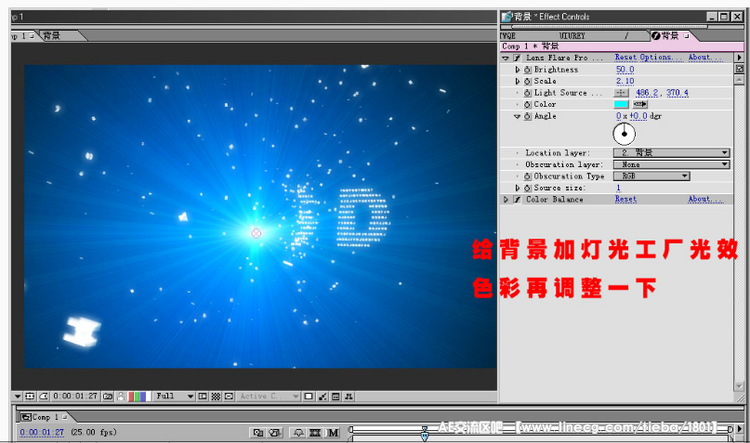Toggle Light Source stopwatch keyframing
This screenshot has width=750, height=443.
[x=528, y=93]
